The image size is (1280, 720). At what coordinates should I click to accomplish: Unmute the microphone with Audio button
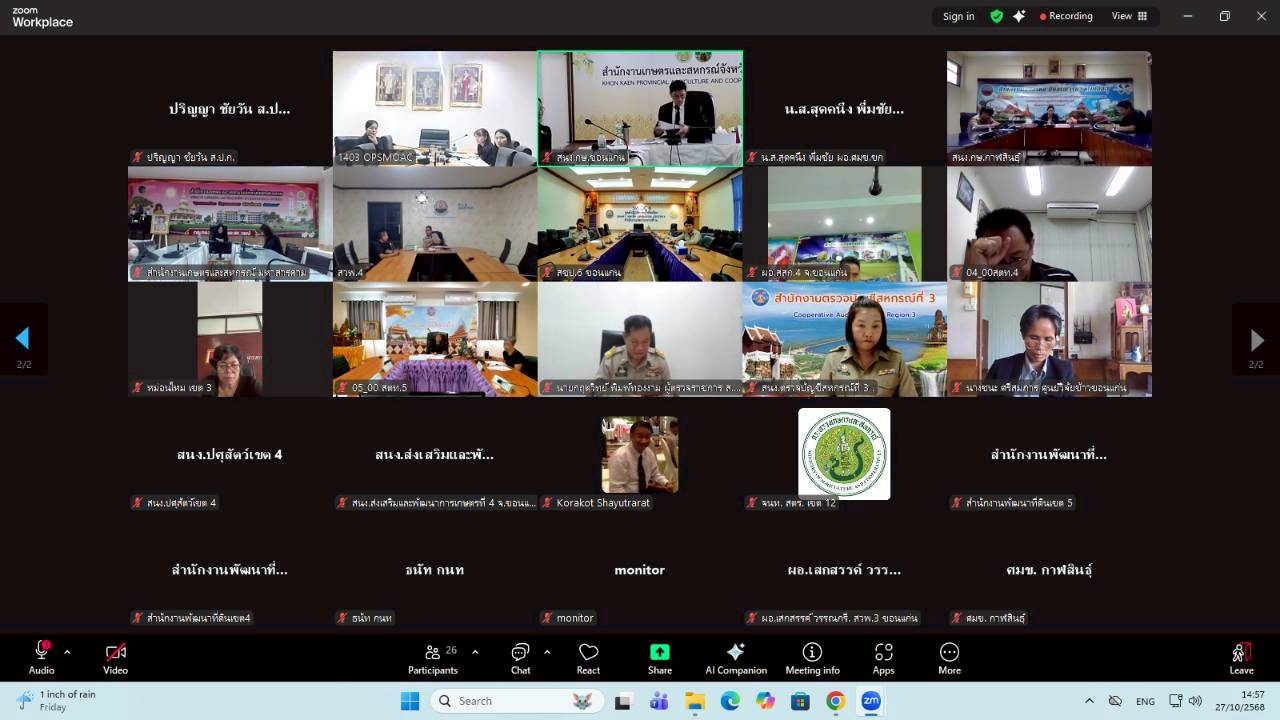point(41,658)
